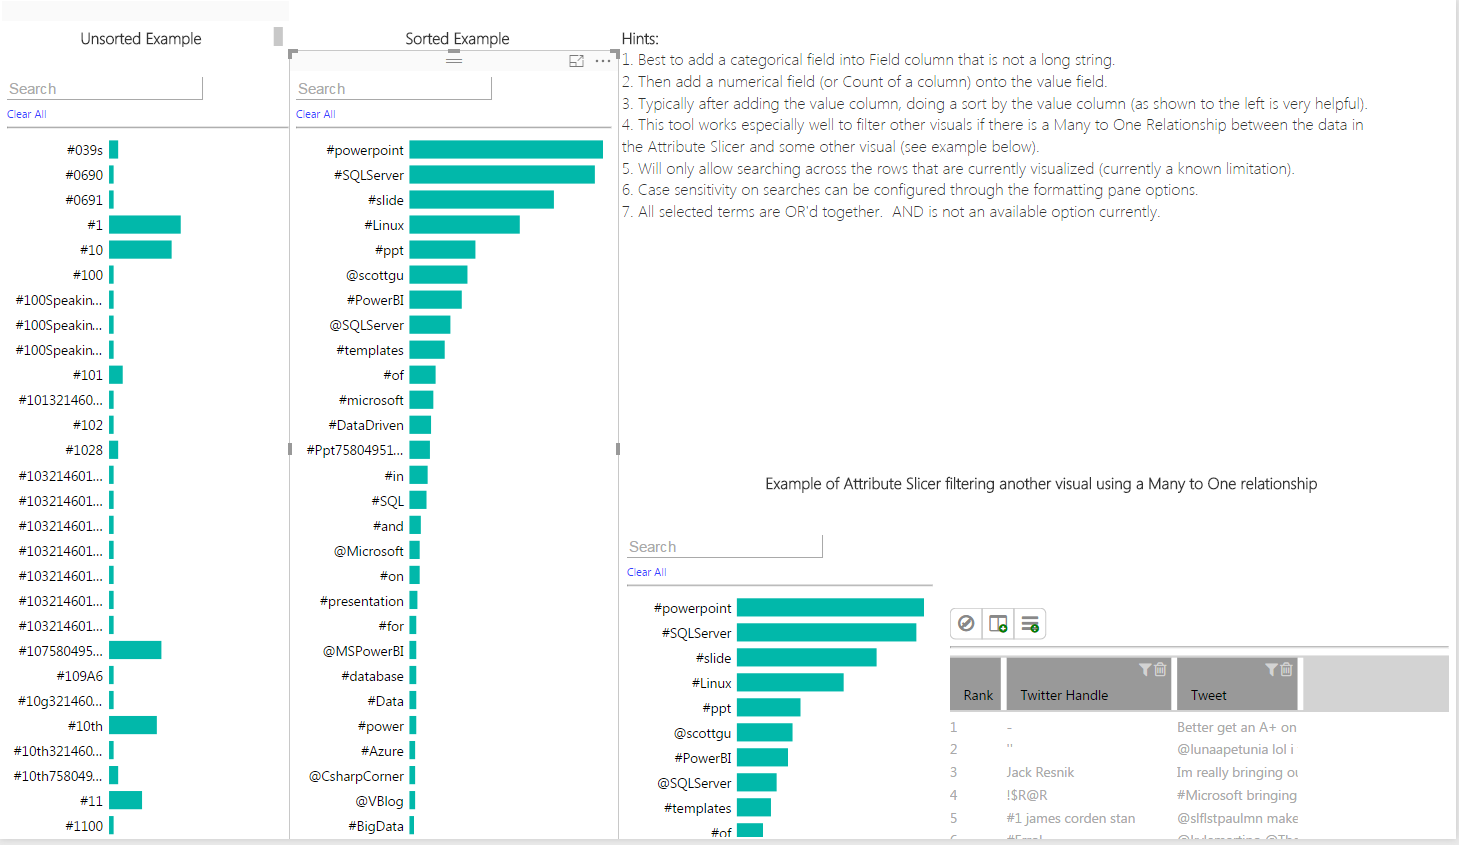The width and height of the screenshot is (1459, 845).
Task: Grab the drag handle atop Sorted Example visual
Action: tap(454, 60)
